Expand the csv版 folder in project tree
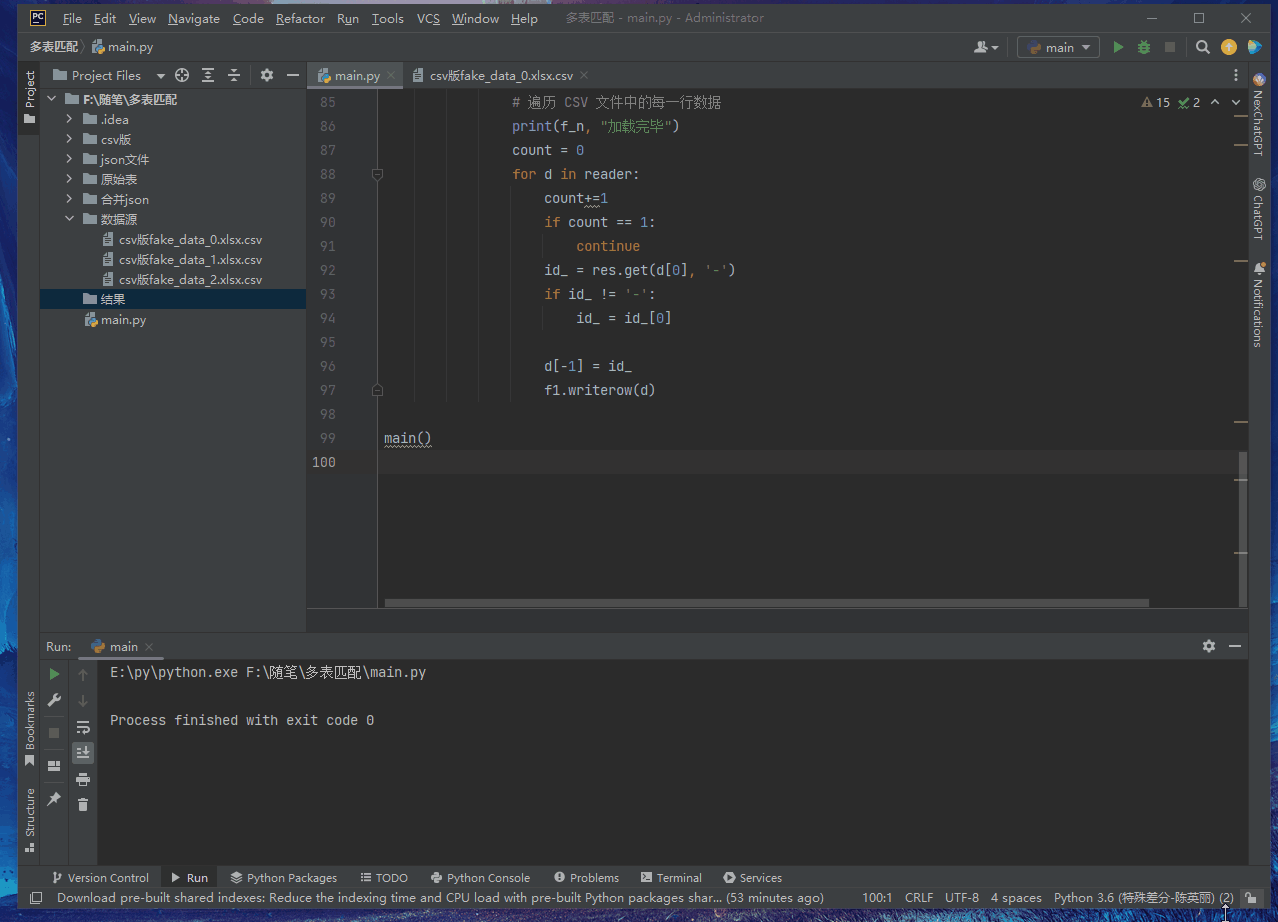This screenshot has width=1278, height=922. (x=69, y=140)
